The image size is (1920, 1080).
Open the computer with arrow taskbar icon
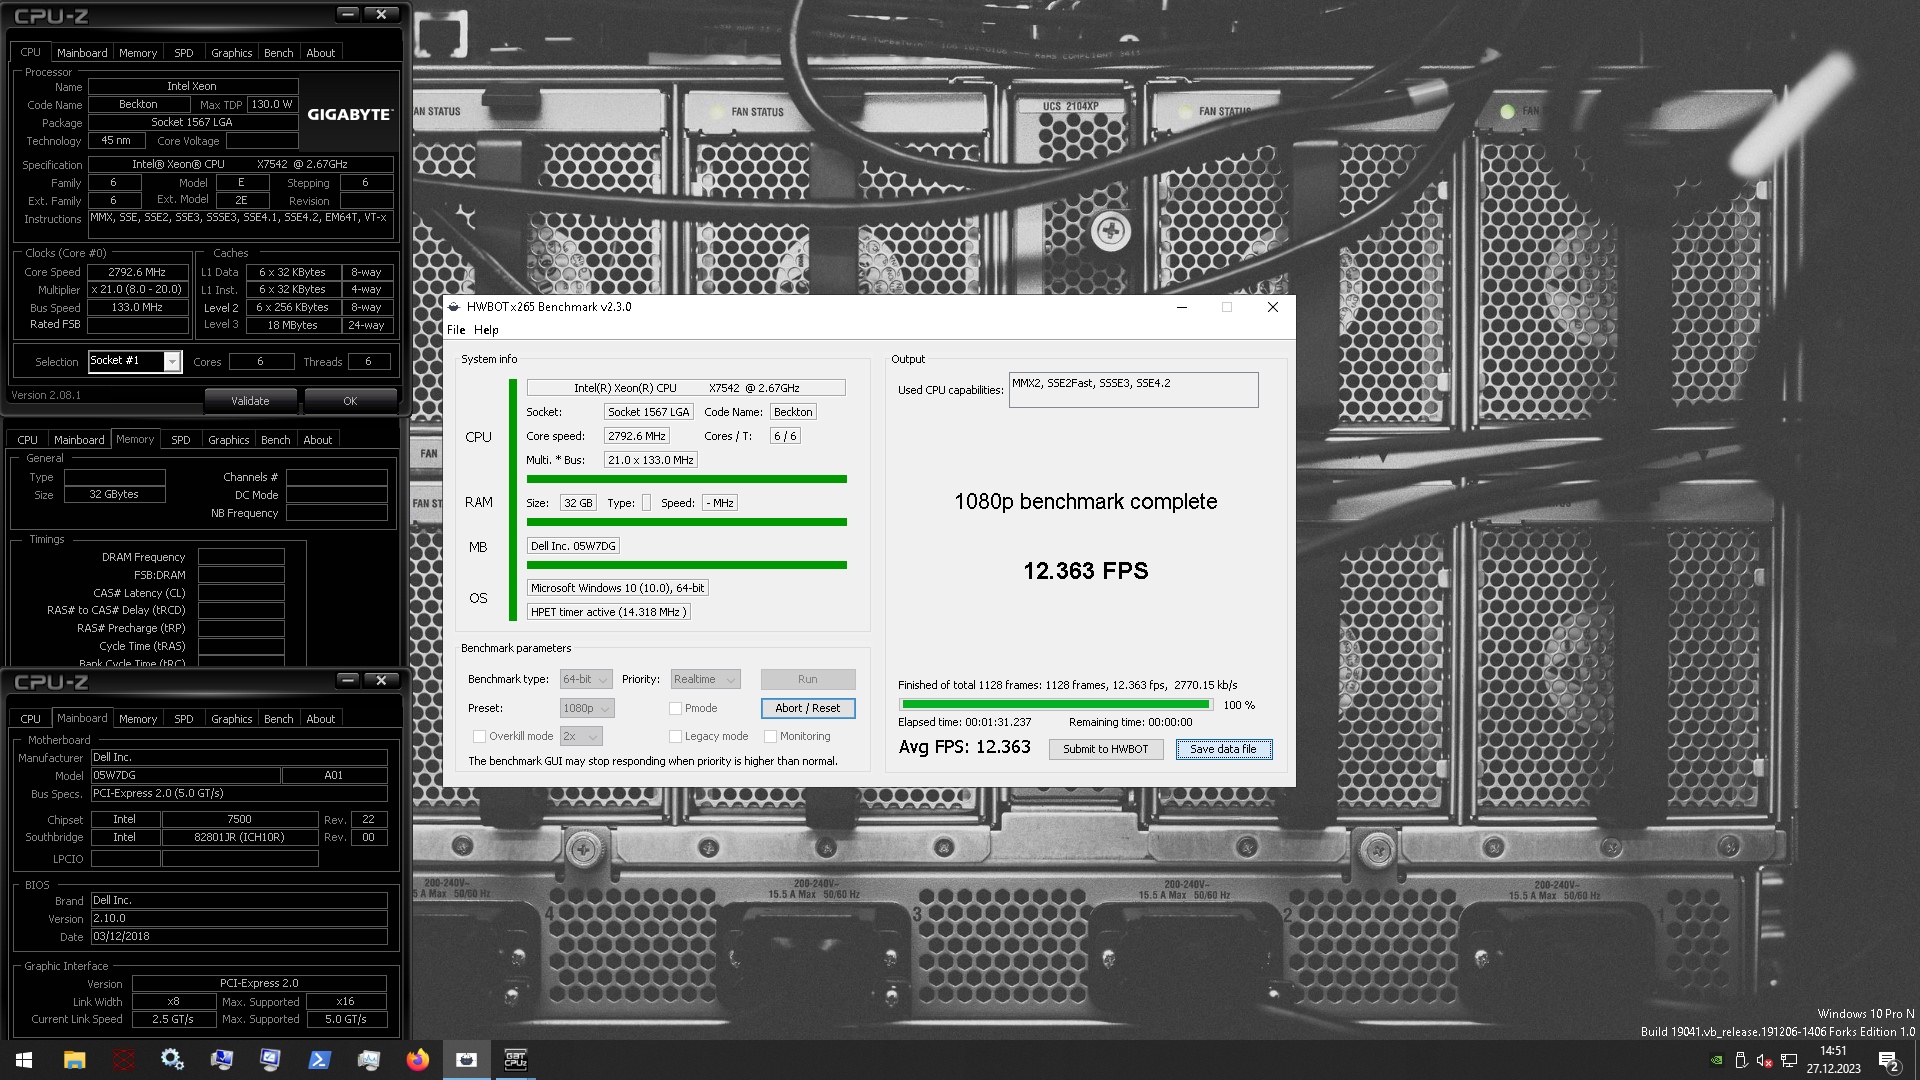[221, 1060]
